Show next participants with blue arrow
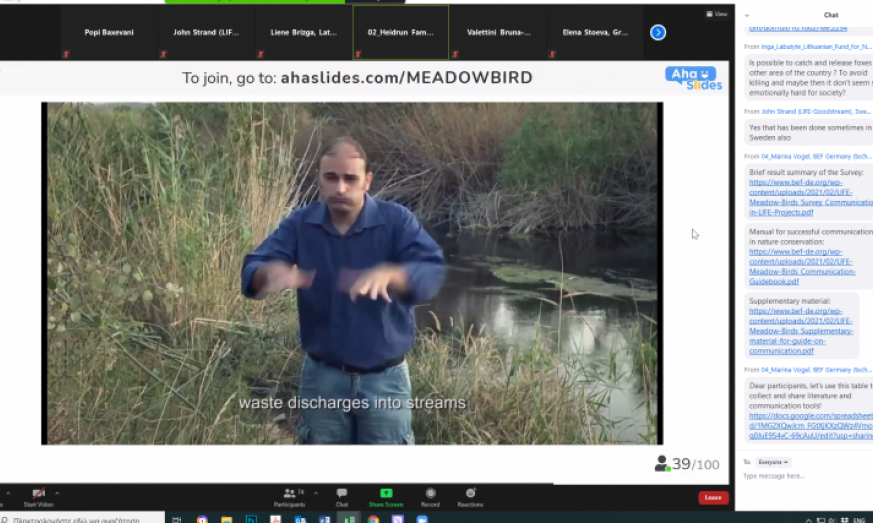 tap(658, 32)
